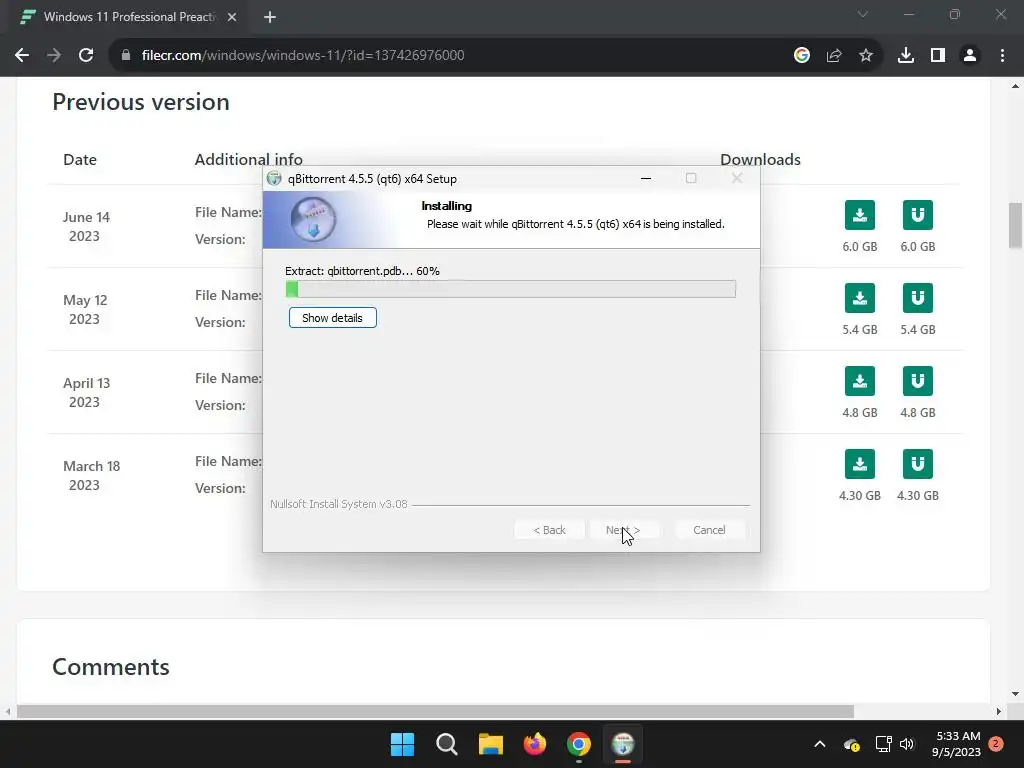Viewport: 1024px width, 768px height.
Task: Open Windows Search from the taskbar
Action: point(447,744)
